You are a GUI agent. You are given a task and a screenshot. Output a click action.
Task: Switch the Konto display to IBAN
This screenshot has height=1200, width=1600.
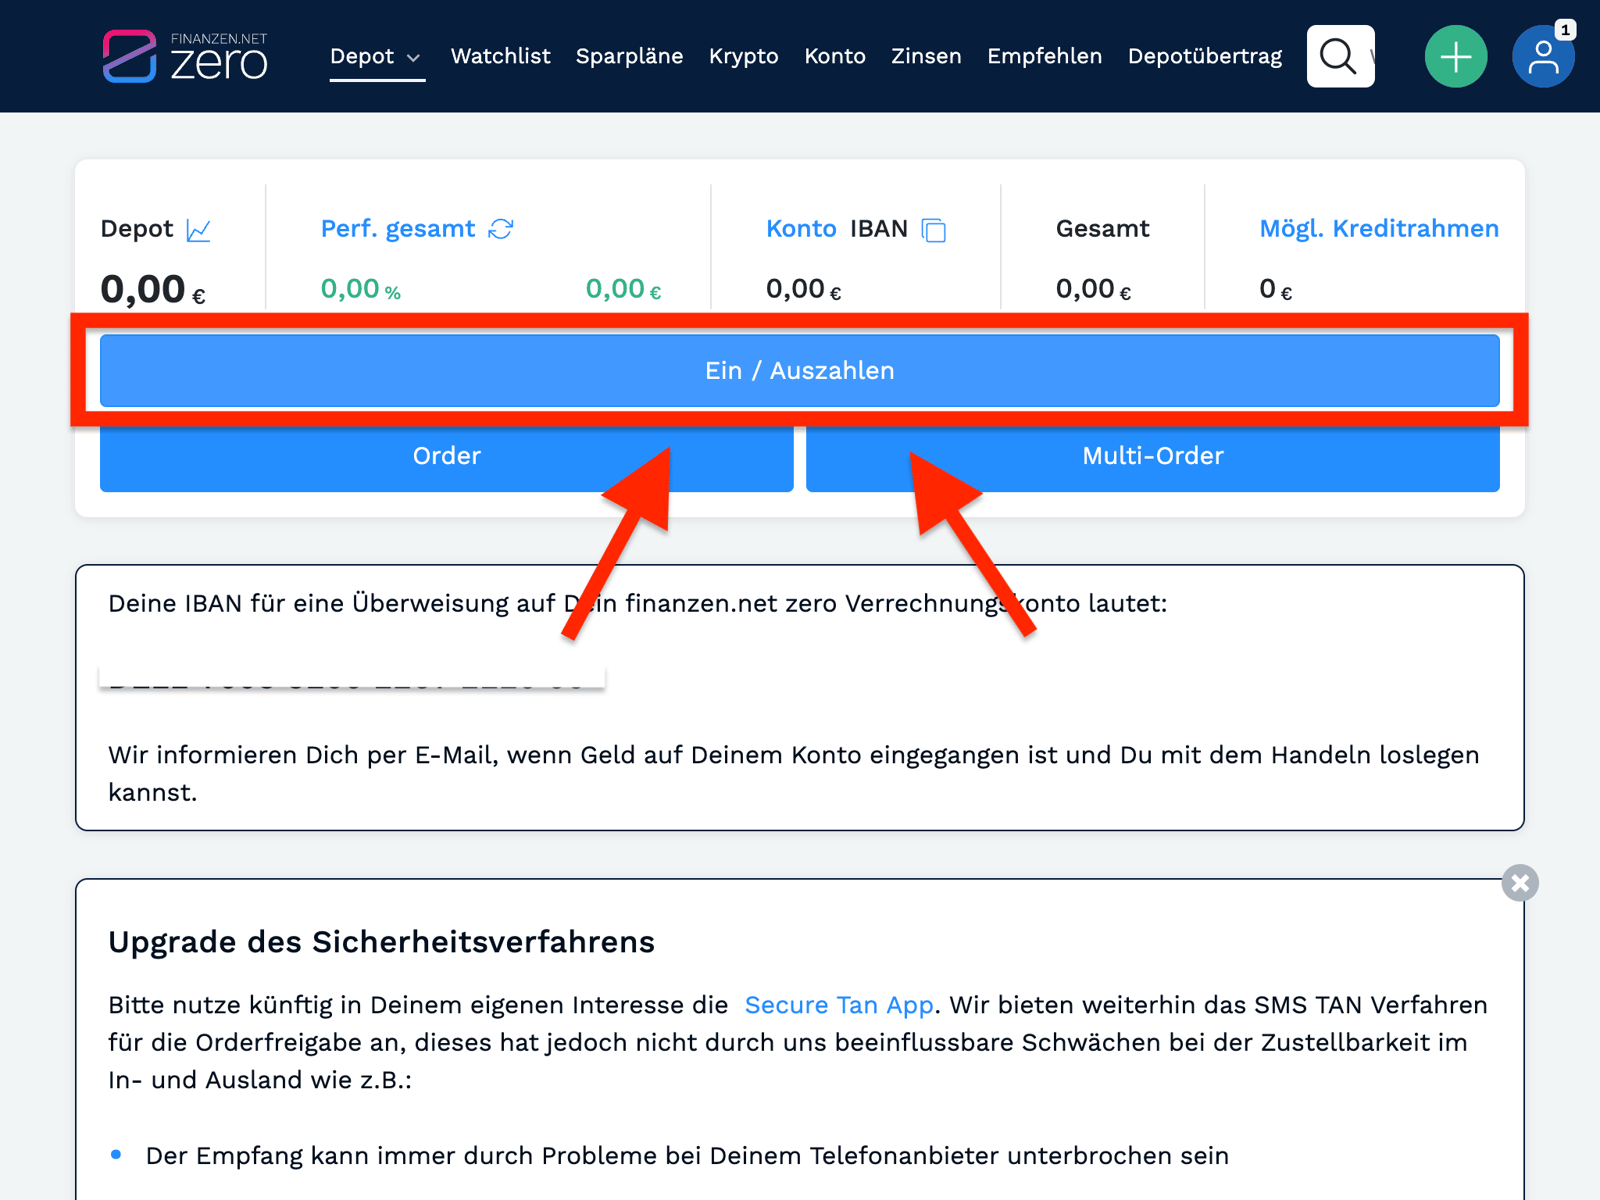[x=878, y=229]
